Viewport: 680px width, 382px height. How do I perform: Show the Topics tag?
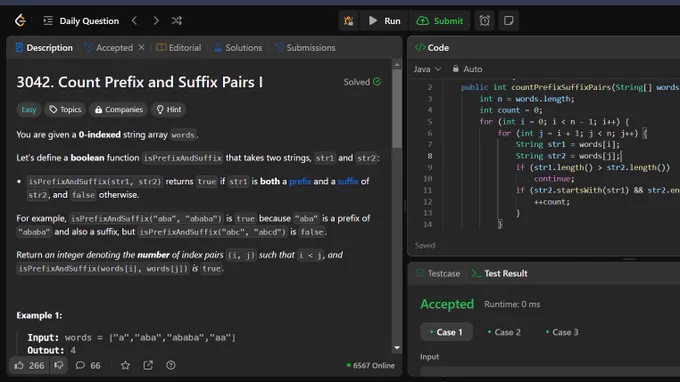[x=65, y=109]
